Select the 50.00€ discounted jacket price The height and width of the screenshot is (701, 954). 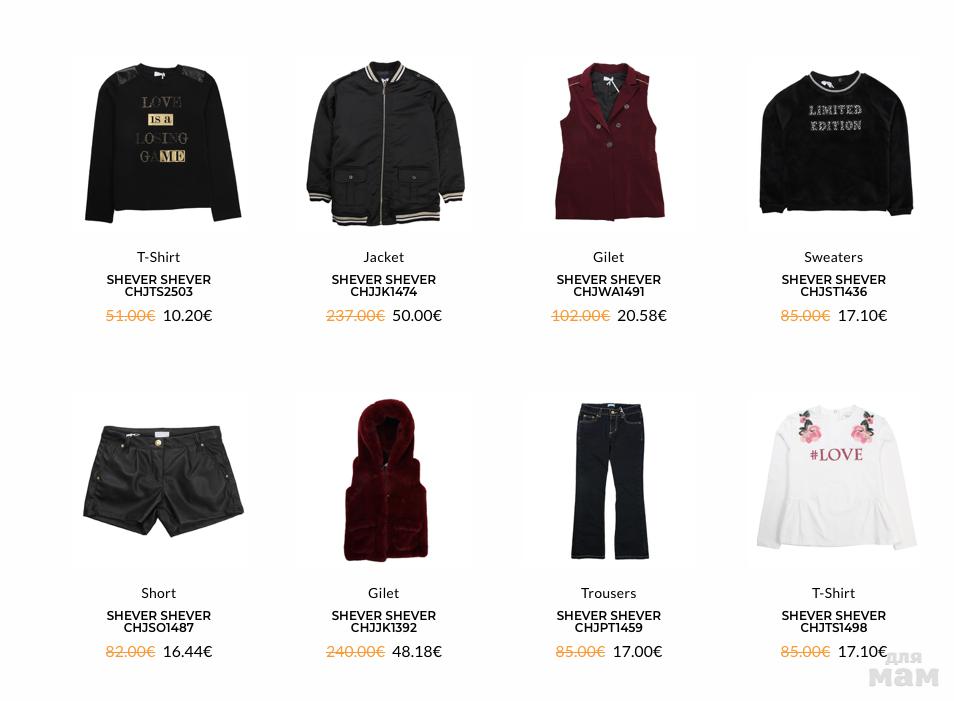(x=417, y=315)
